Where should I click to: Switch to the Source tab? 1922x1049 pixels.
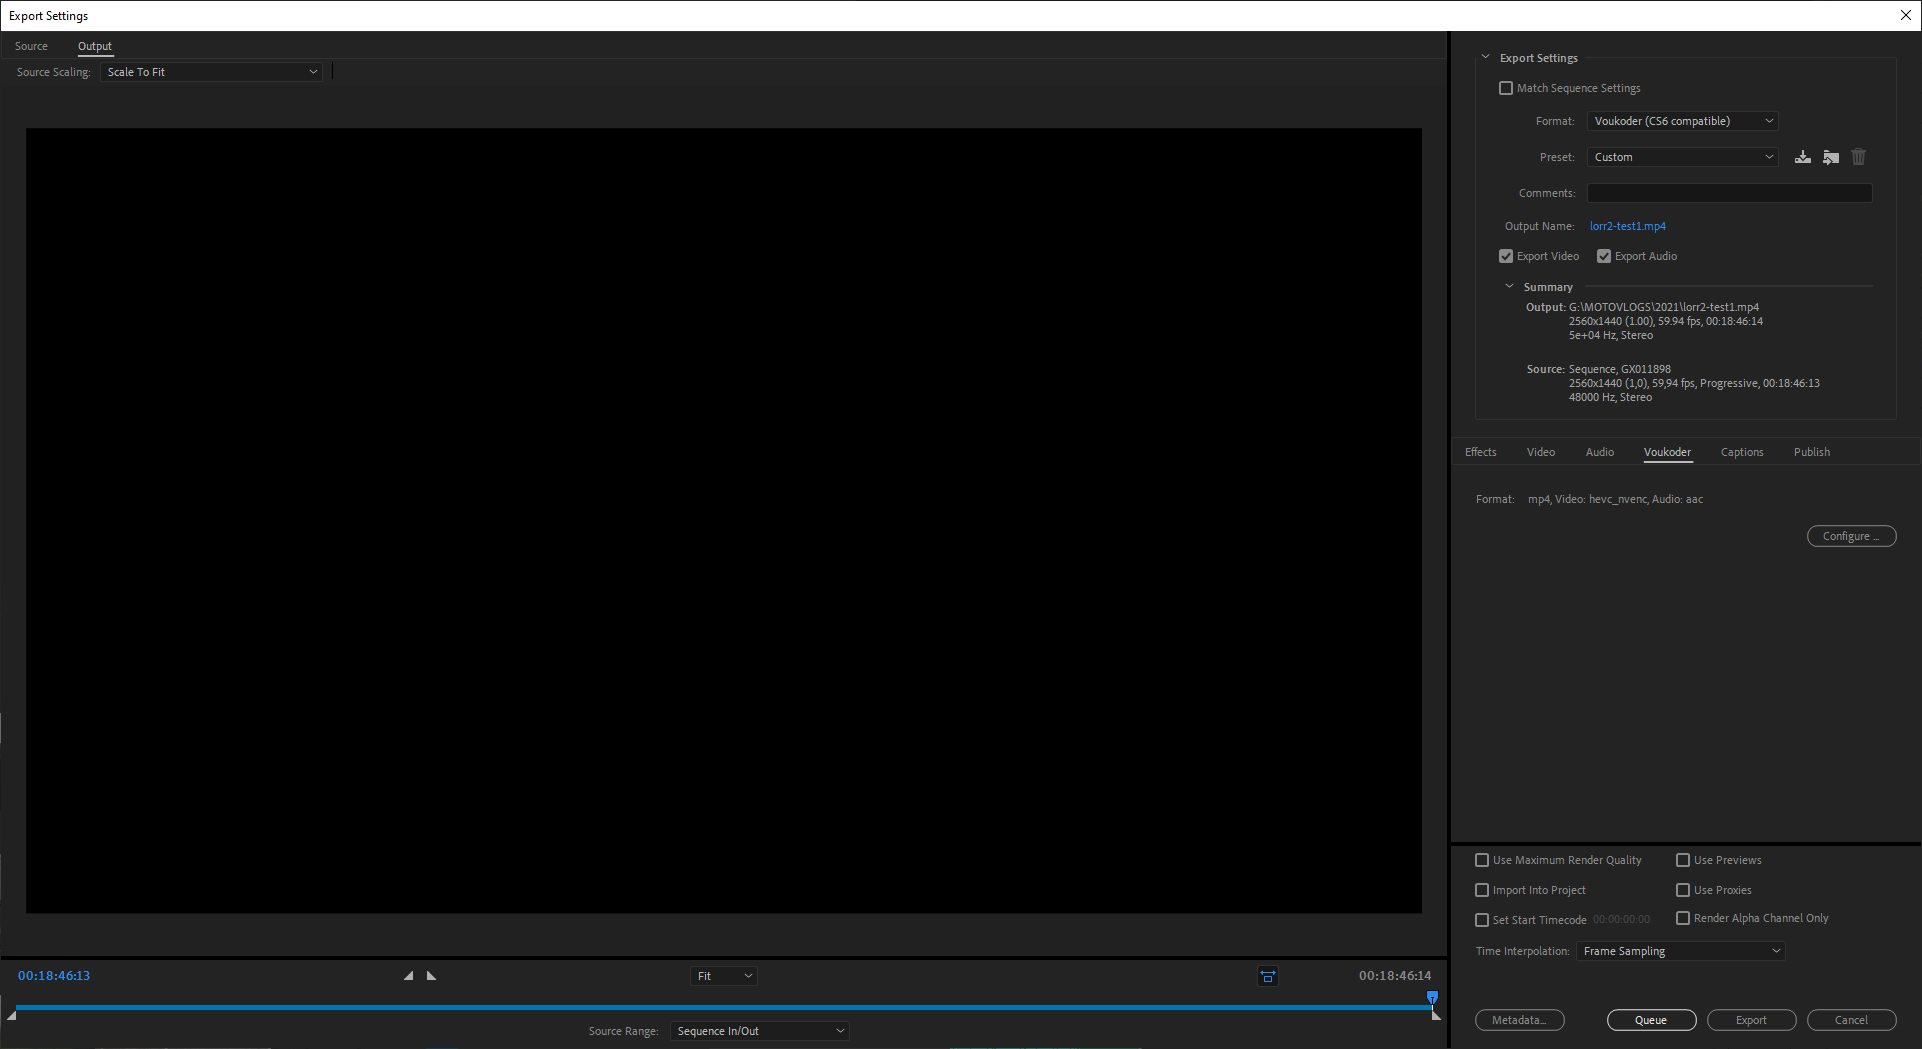pyautogui.click(x=31, y=46)
